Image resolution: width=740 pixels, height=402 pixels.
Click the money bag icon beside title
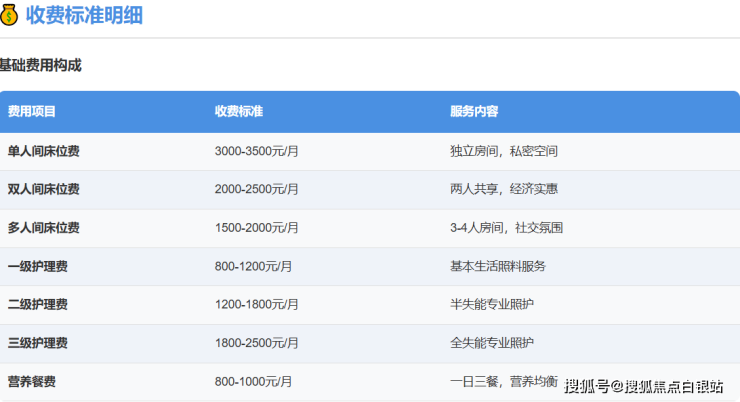coord(10,16)
